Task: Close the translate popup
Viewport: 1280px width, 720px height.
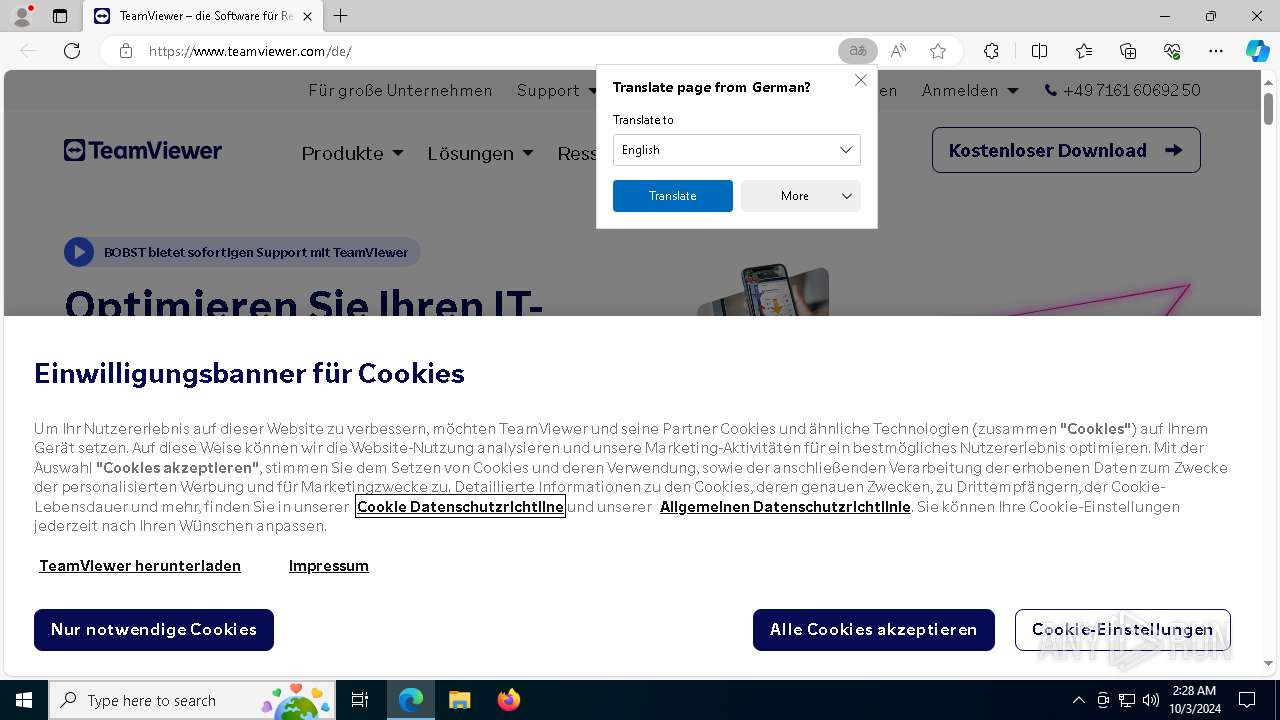Action: (x=861, y=80)
